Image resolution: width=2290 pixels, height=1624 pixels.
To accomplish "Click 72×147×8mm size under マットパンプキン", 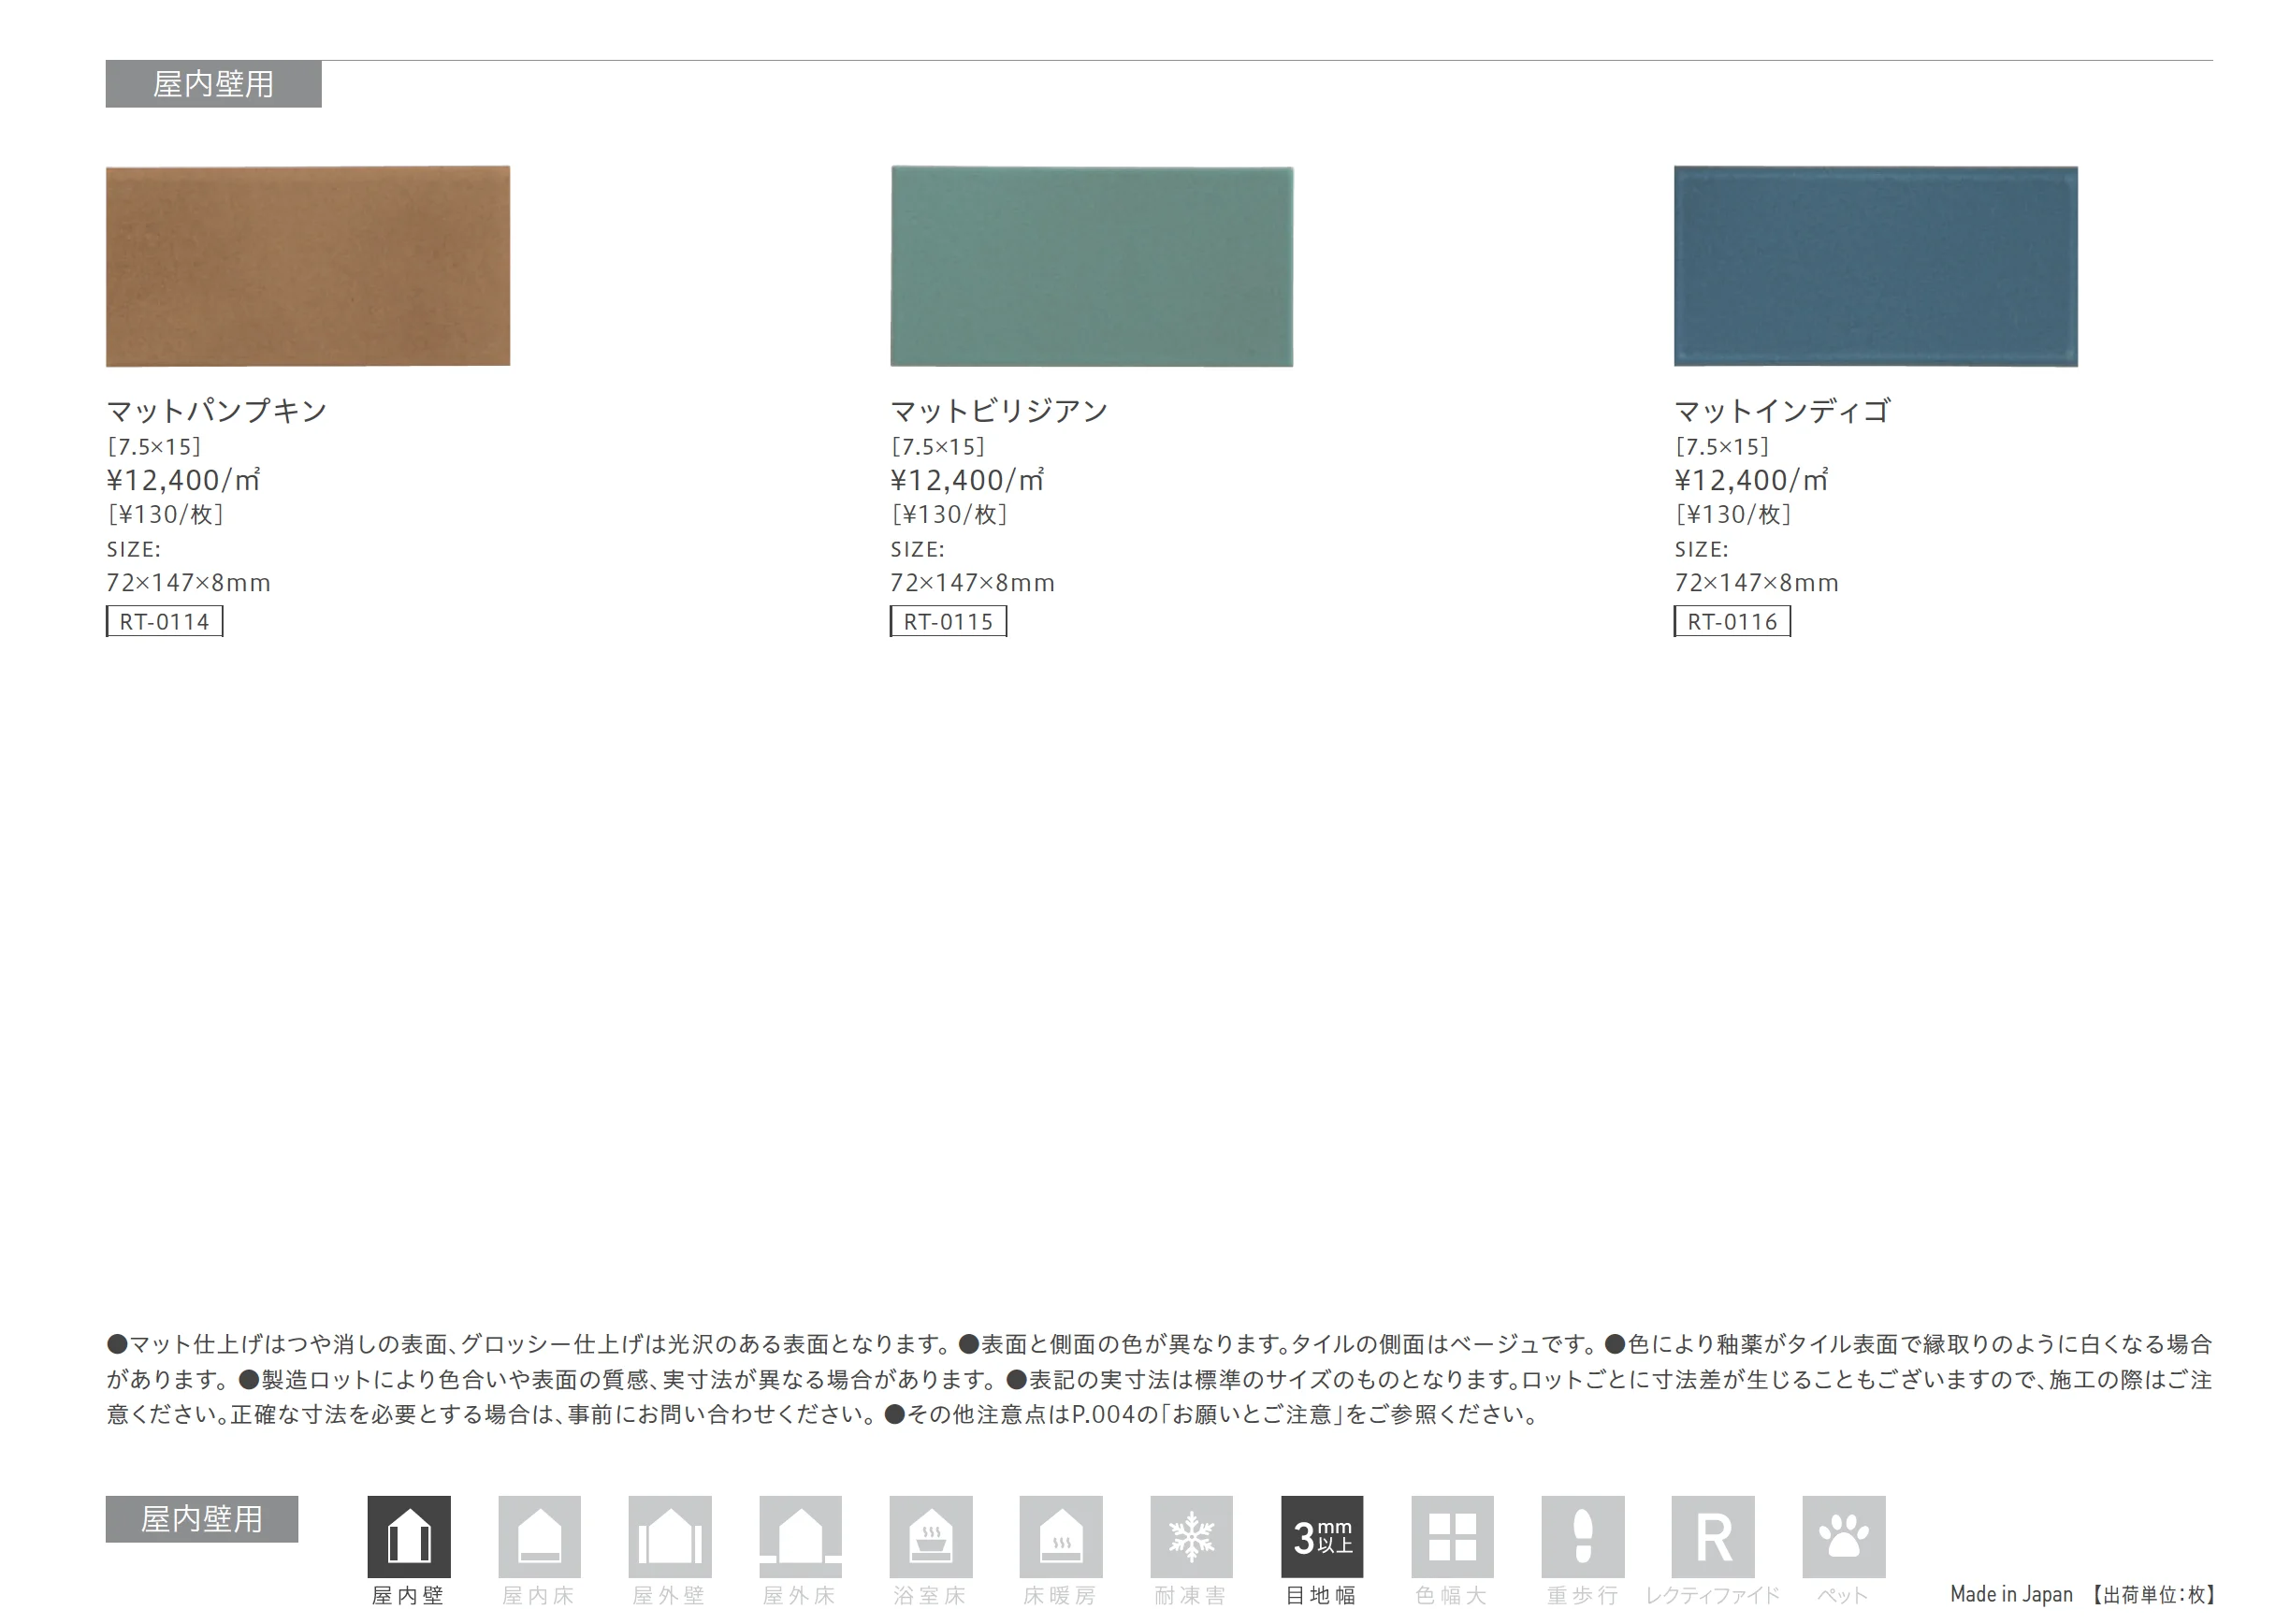I will tap(189, 583).
